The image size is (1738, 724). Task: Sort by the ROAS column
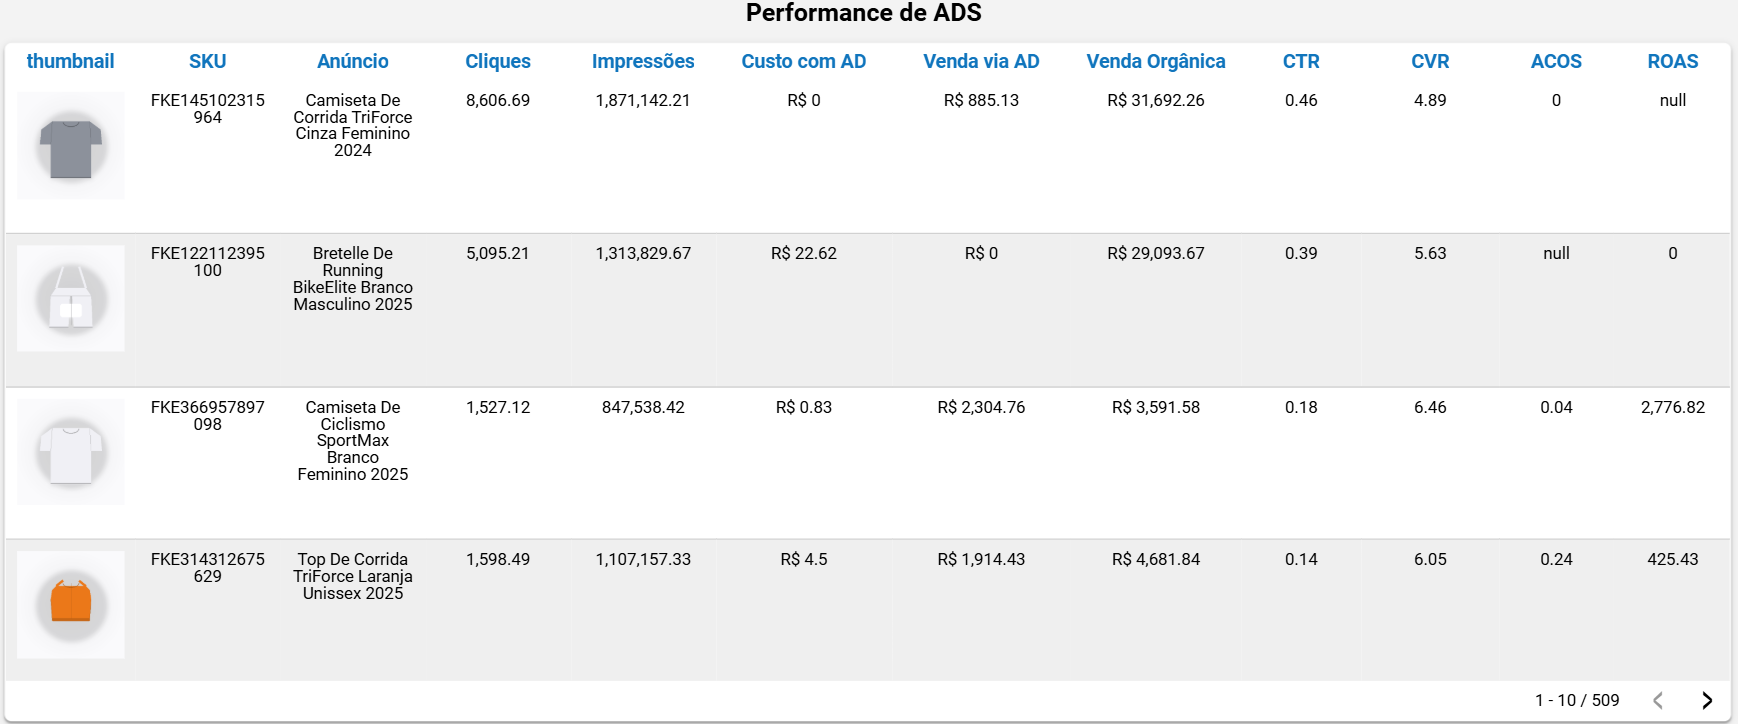click(x=1673, y=61)
